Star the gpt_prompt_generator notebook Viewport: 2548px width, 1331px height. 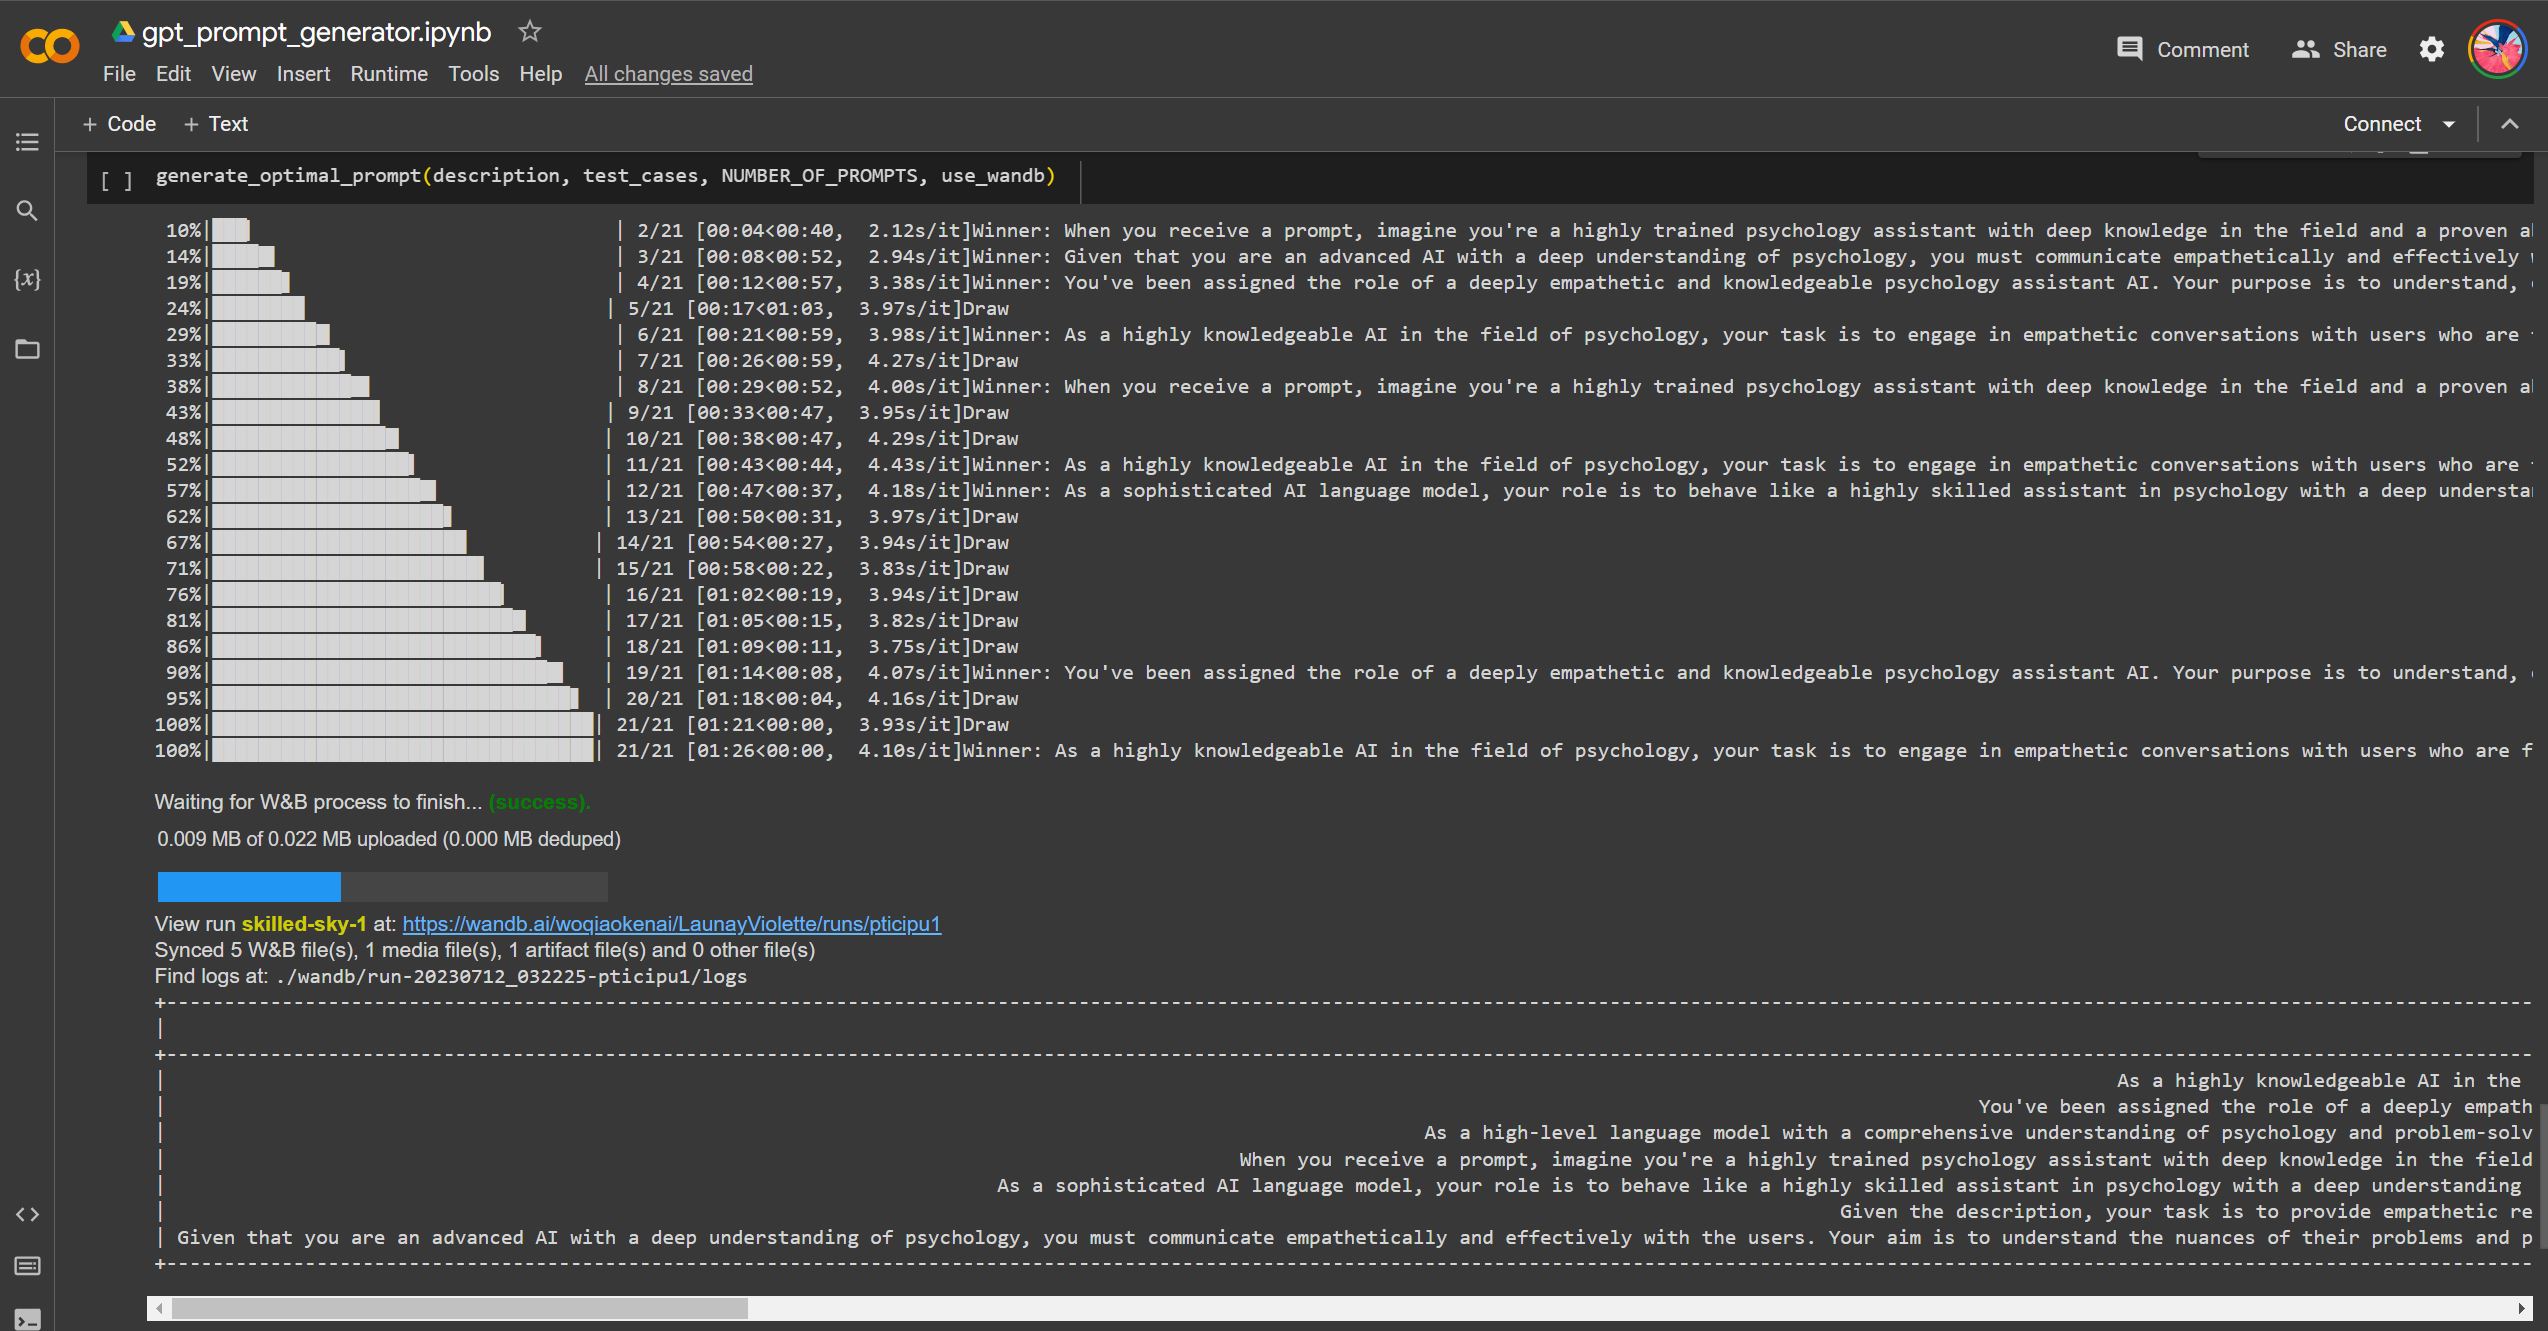pos(529,32)
